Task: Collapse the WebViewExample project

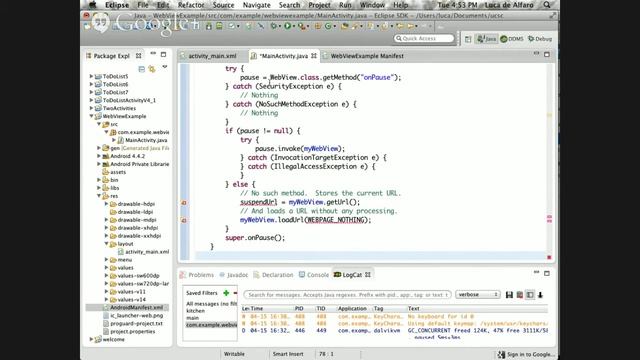Action: pyautogui.click(x=91, y=116)
